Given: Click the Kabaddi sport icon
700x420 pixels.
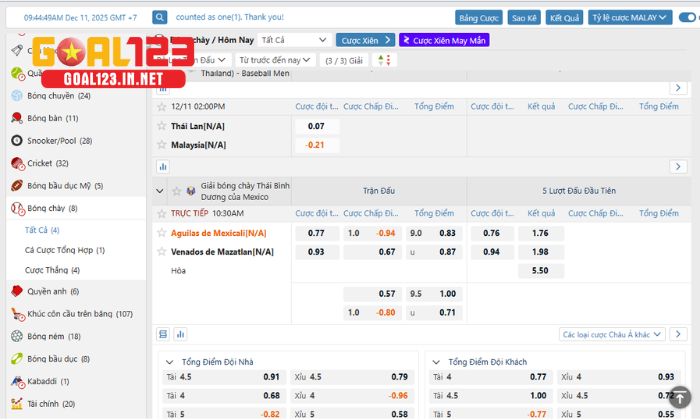Looking at the screenshot, I should (x=17, y=381).
